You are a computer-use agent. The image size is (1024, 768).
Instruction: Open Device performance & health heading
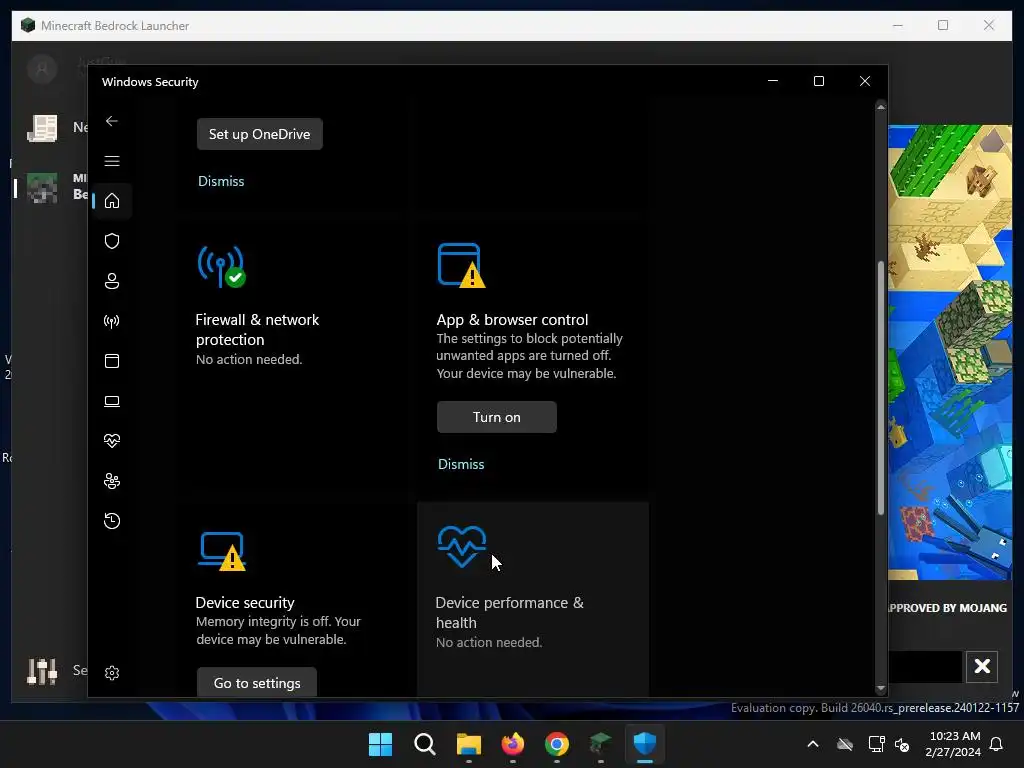[x=509, y=613]
